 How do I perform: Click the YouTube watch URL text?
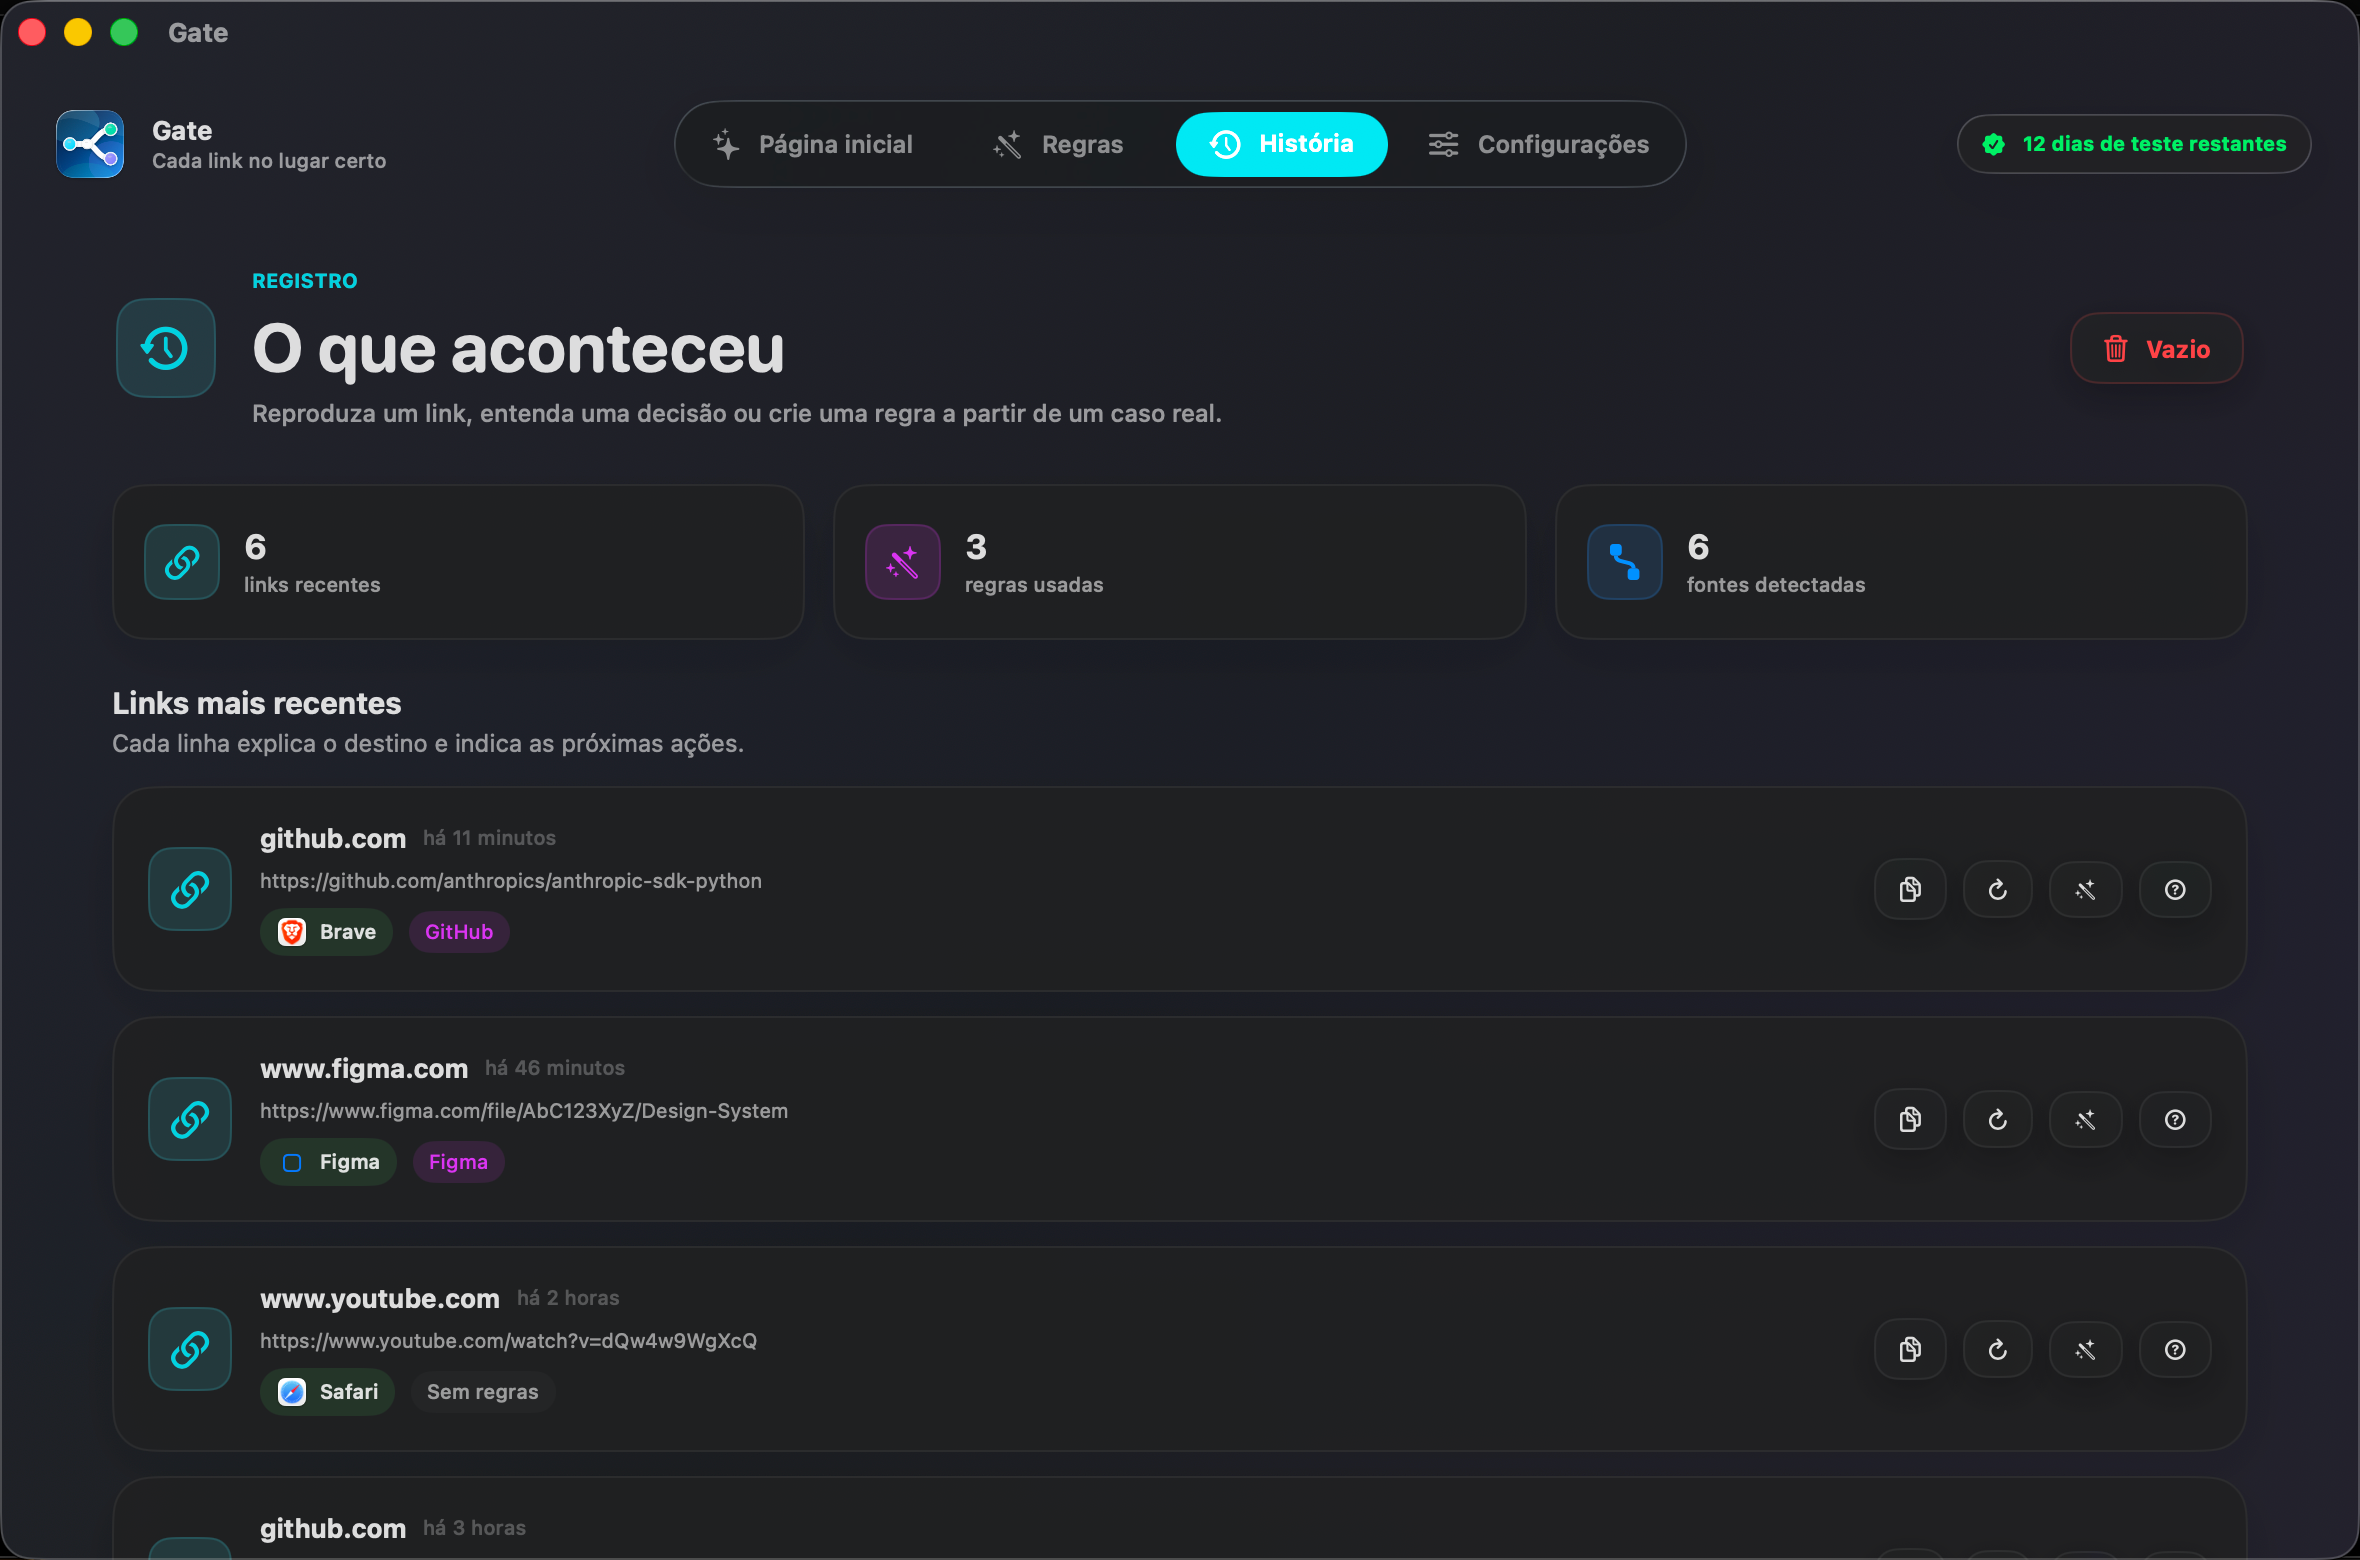tap(508, 1341)
